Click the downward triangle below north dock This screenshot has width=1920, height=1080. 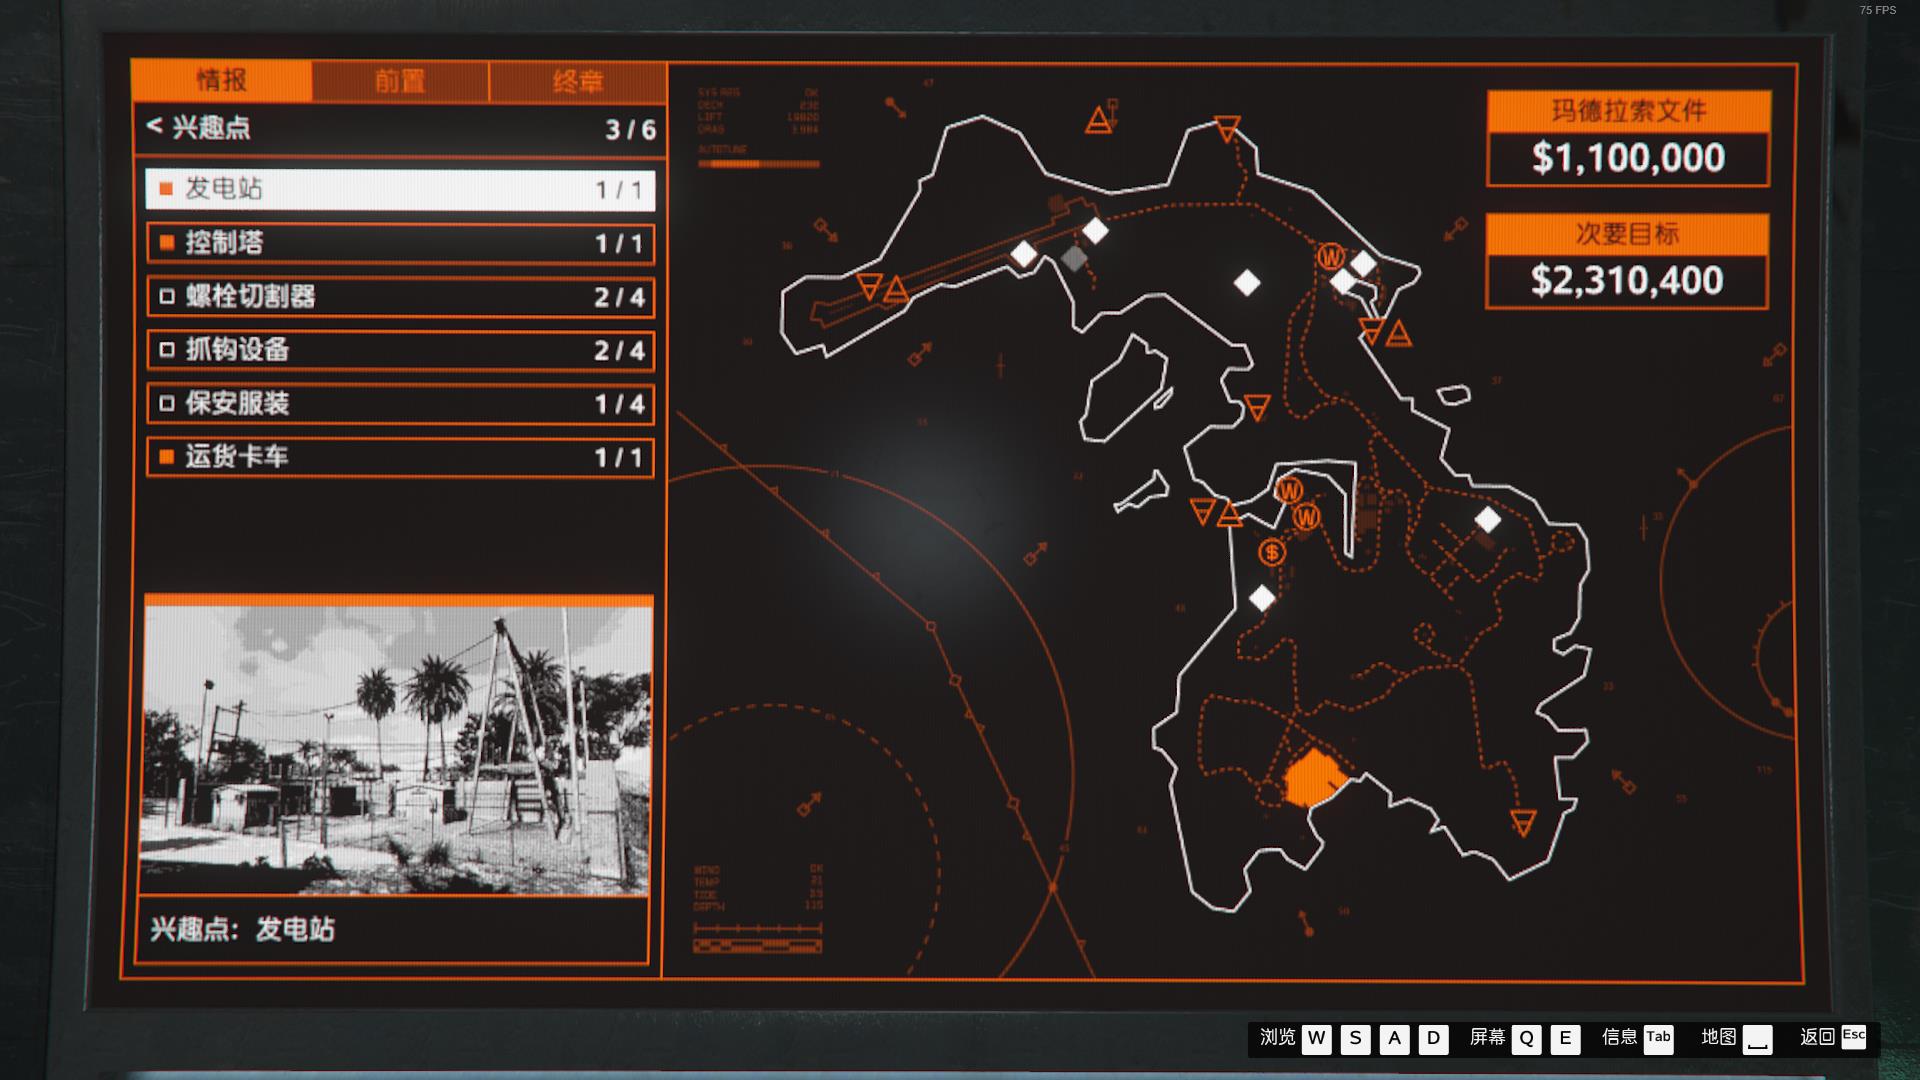[x=1372, y=330]
